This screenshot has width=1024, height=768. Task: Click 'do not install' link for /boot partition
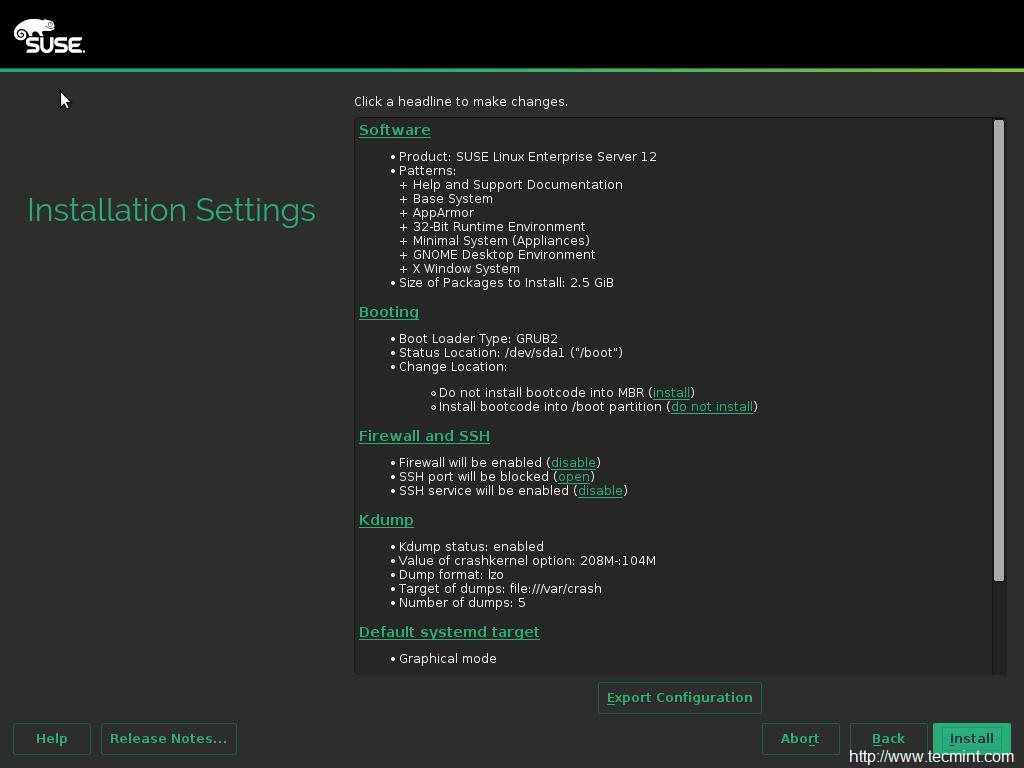tap(712, 407)
